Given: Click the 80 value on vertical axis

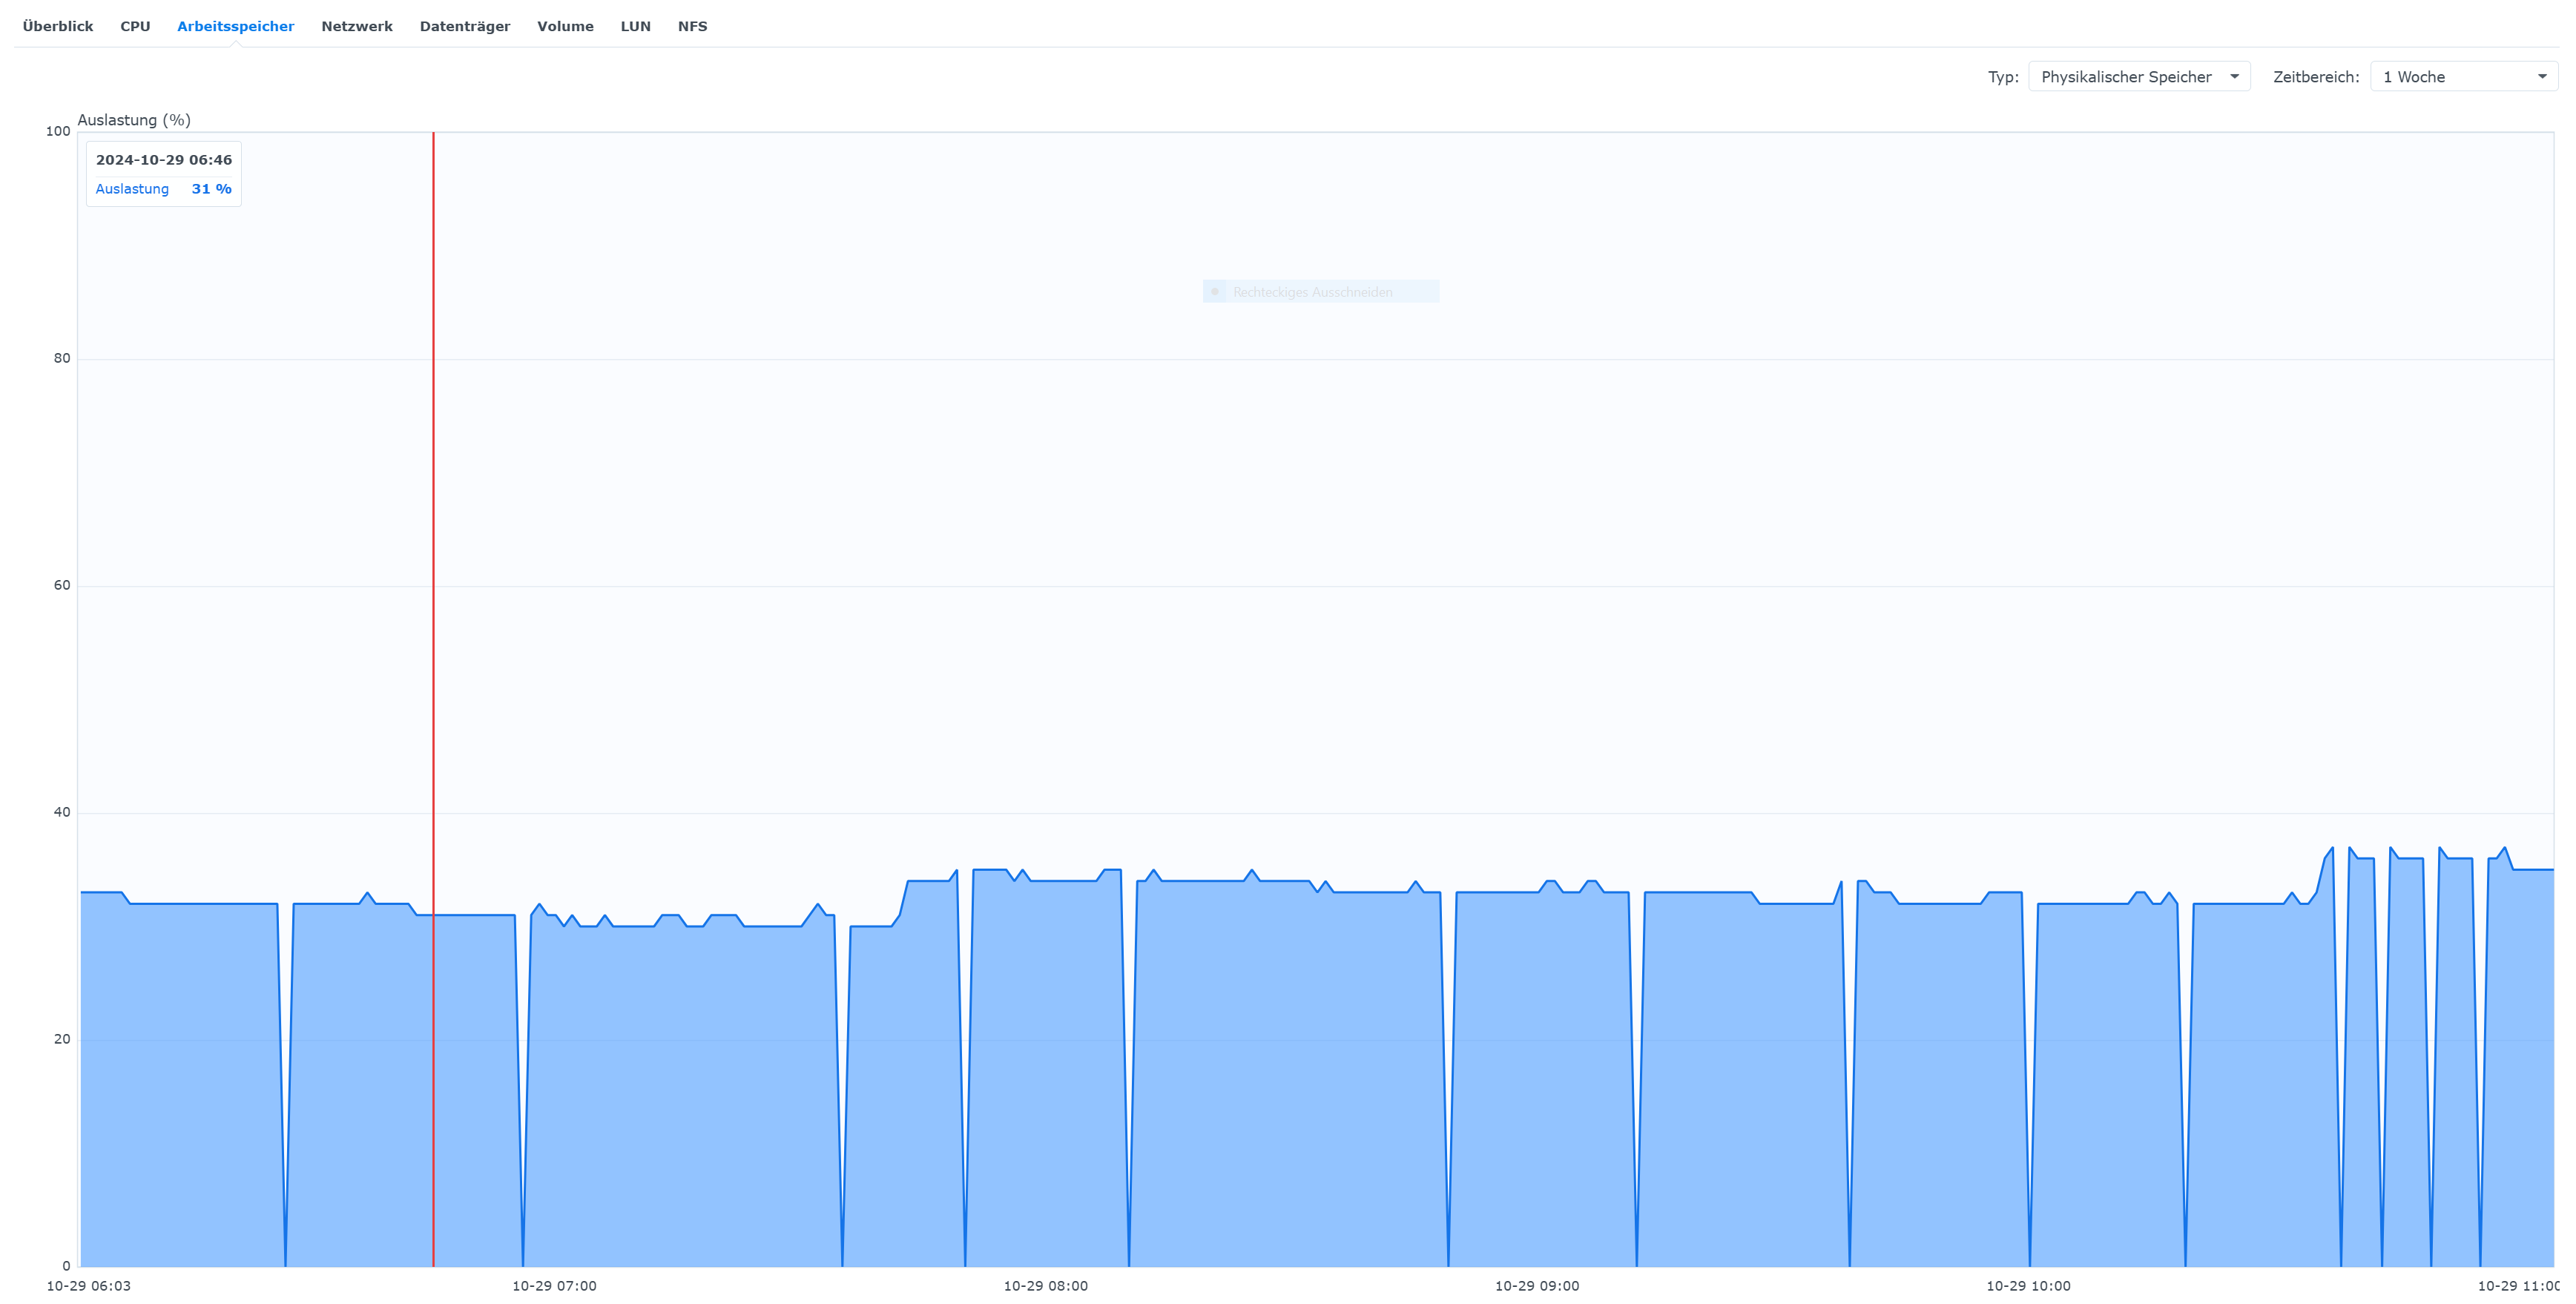Looking at the screenshot, I should coord(62,358).
